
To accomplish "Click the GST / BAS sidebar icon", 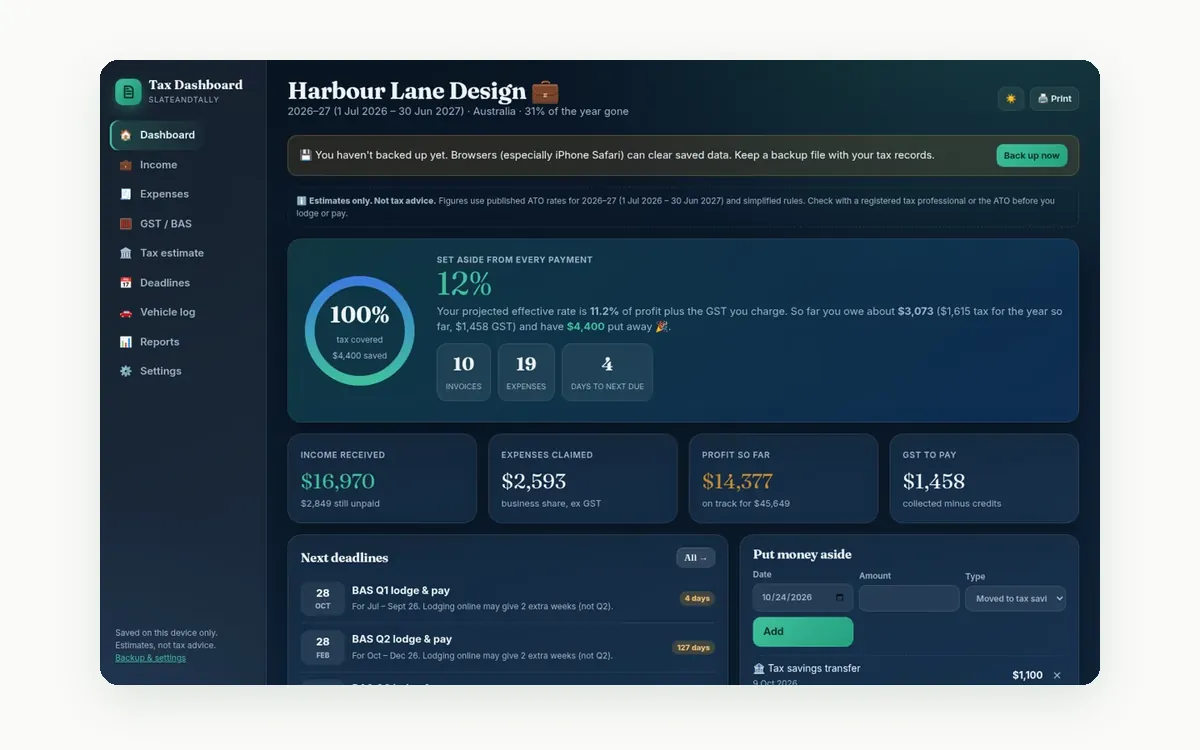I will 126,224.
